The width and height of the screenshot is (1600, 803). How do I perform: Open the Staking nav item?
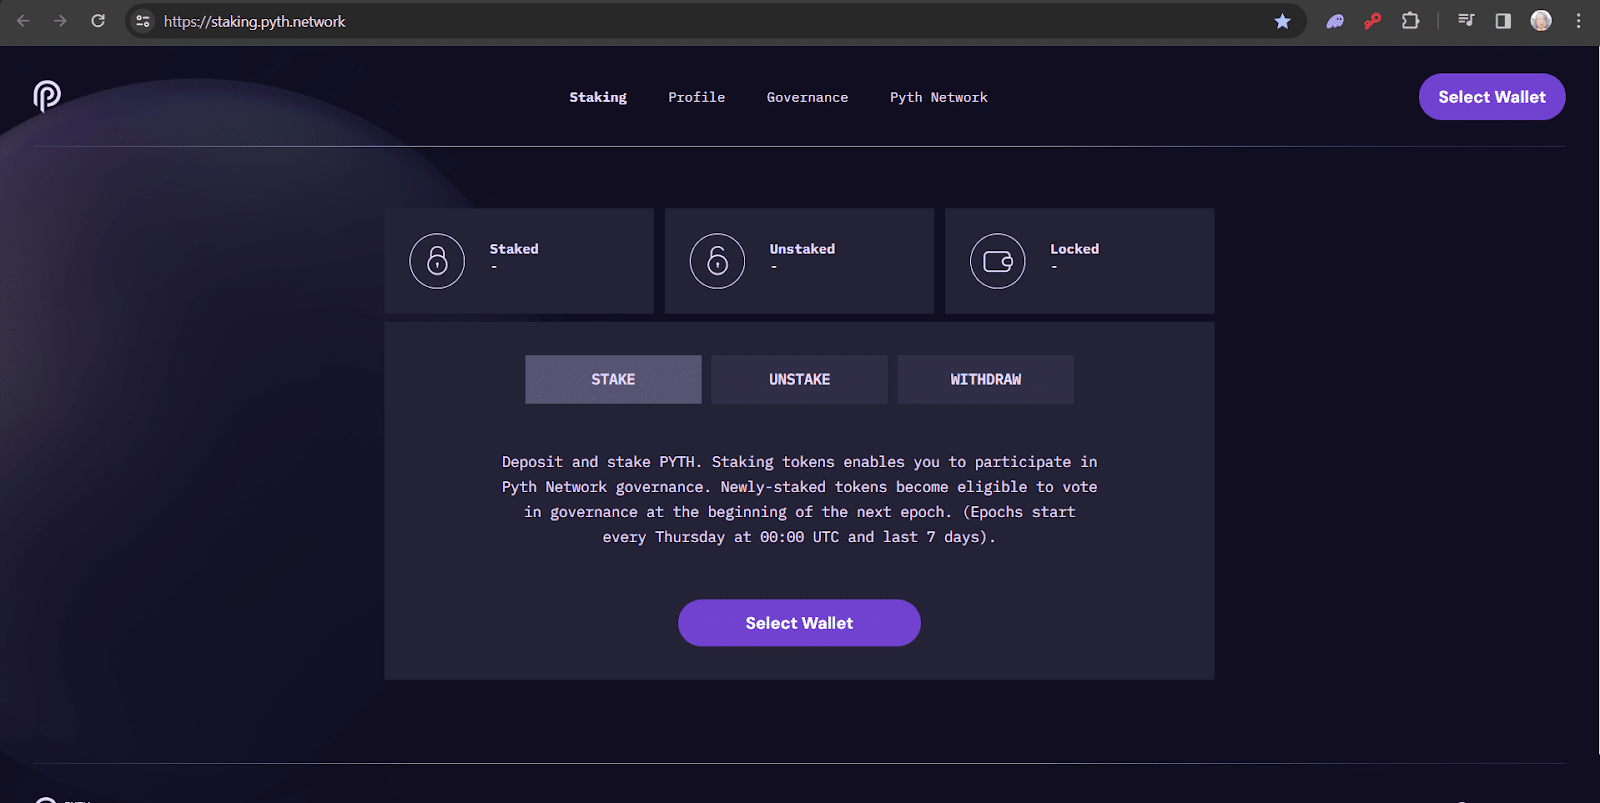[598, 97]
